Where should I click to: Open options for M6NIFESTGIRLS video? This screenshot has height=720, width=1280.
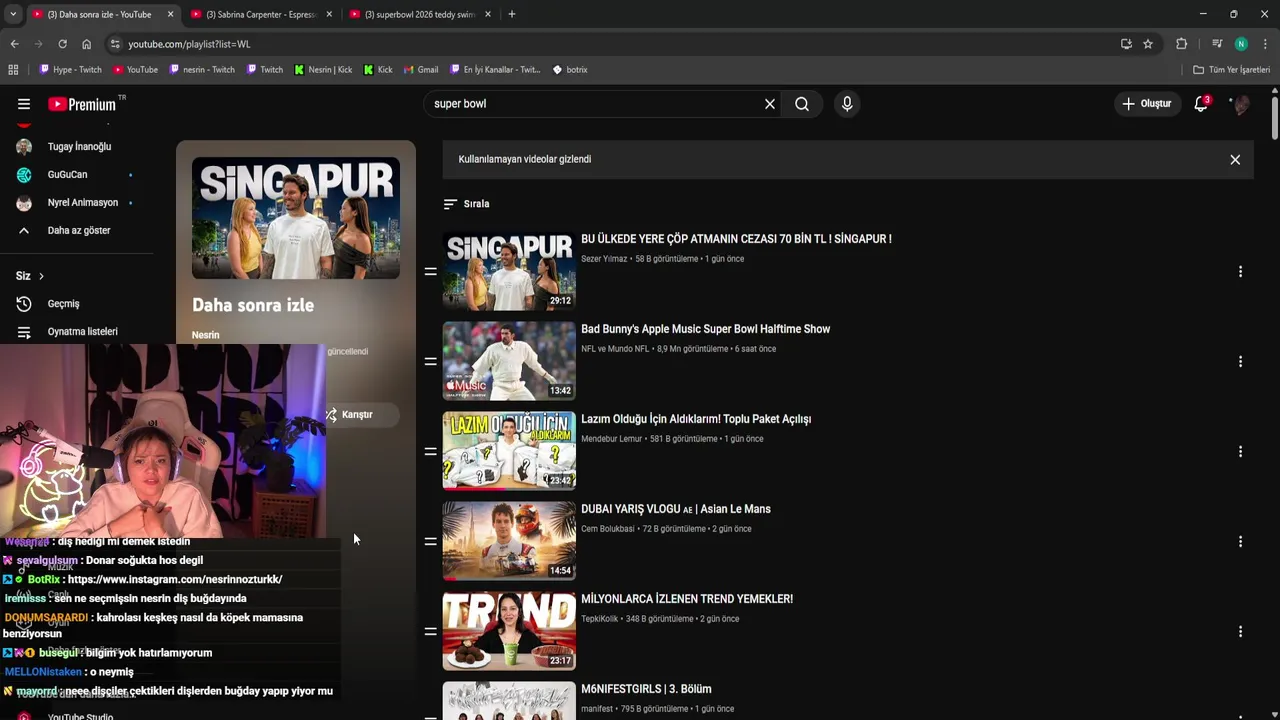pyautogui.click(x=1240, y=716)
